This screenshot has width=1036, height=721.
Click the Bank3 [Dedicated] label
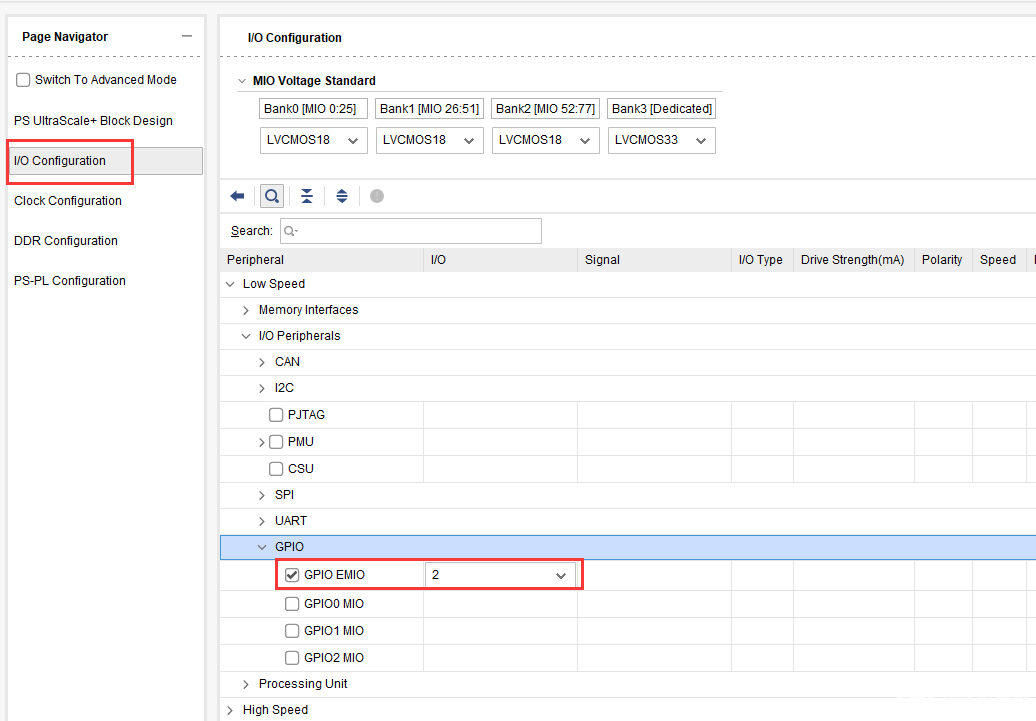point(661,108)
